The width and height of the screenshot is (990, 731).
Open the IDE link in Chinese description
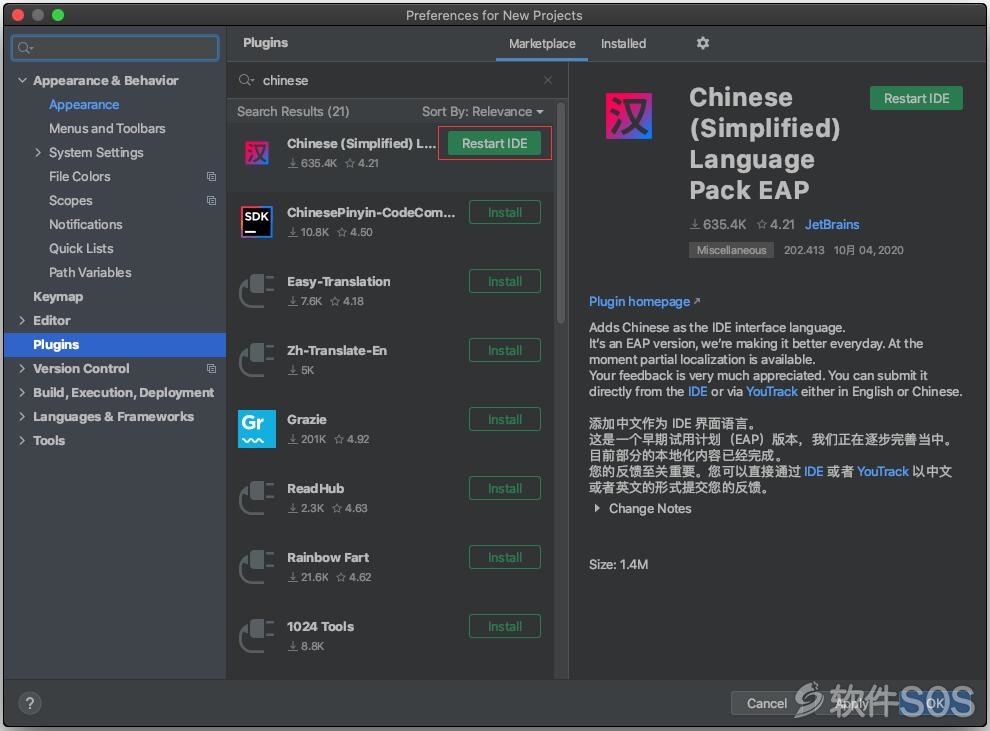click(x=813, y=471)
